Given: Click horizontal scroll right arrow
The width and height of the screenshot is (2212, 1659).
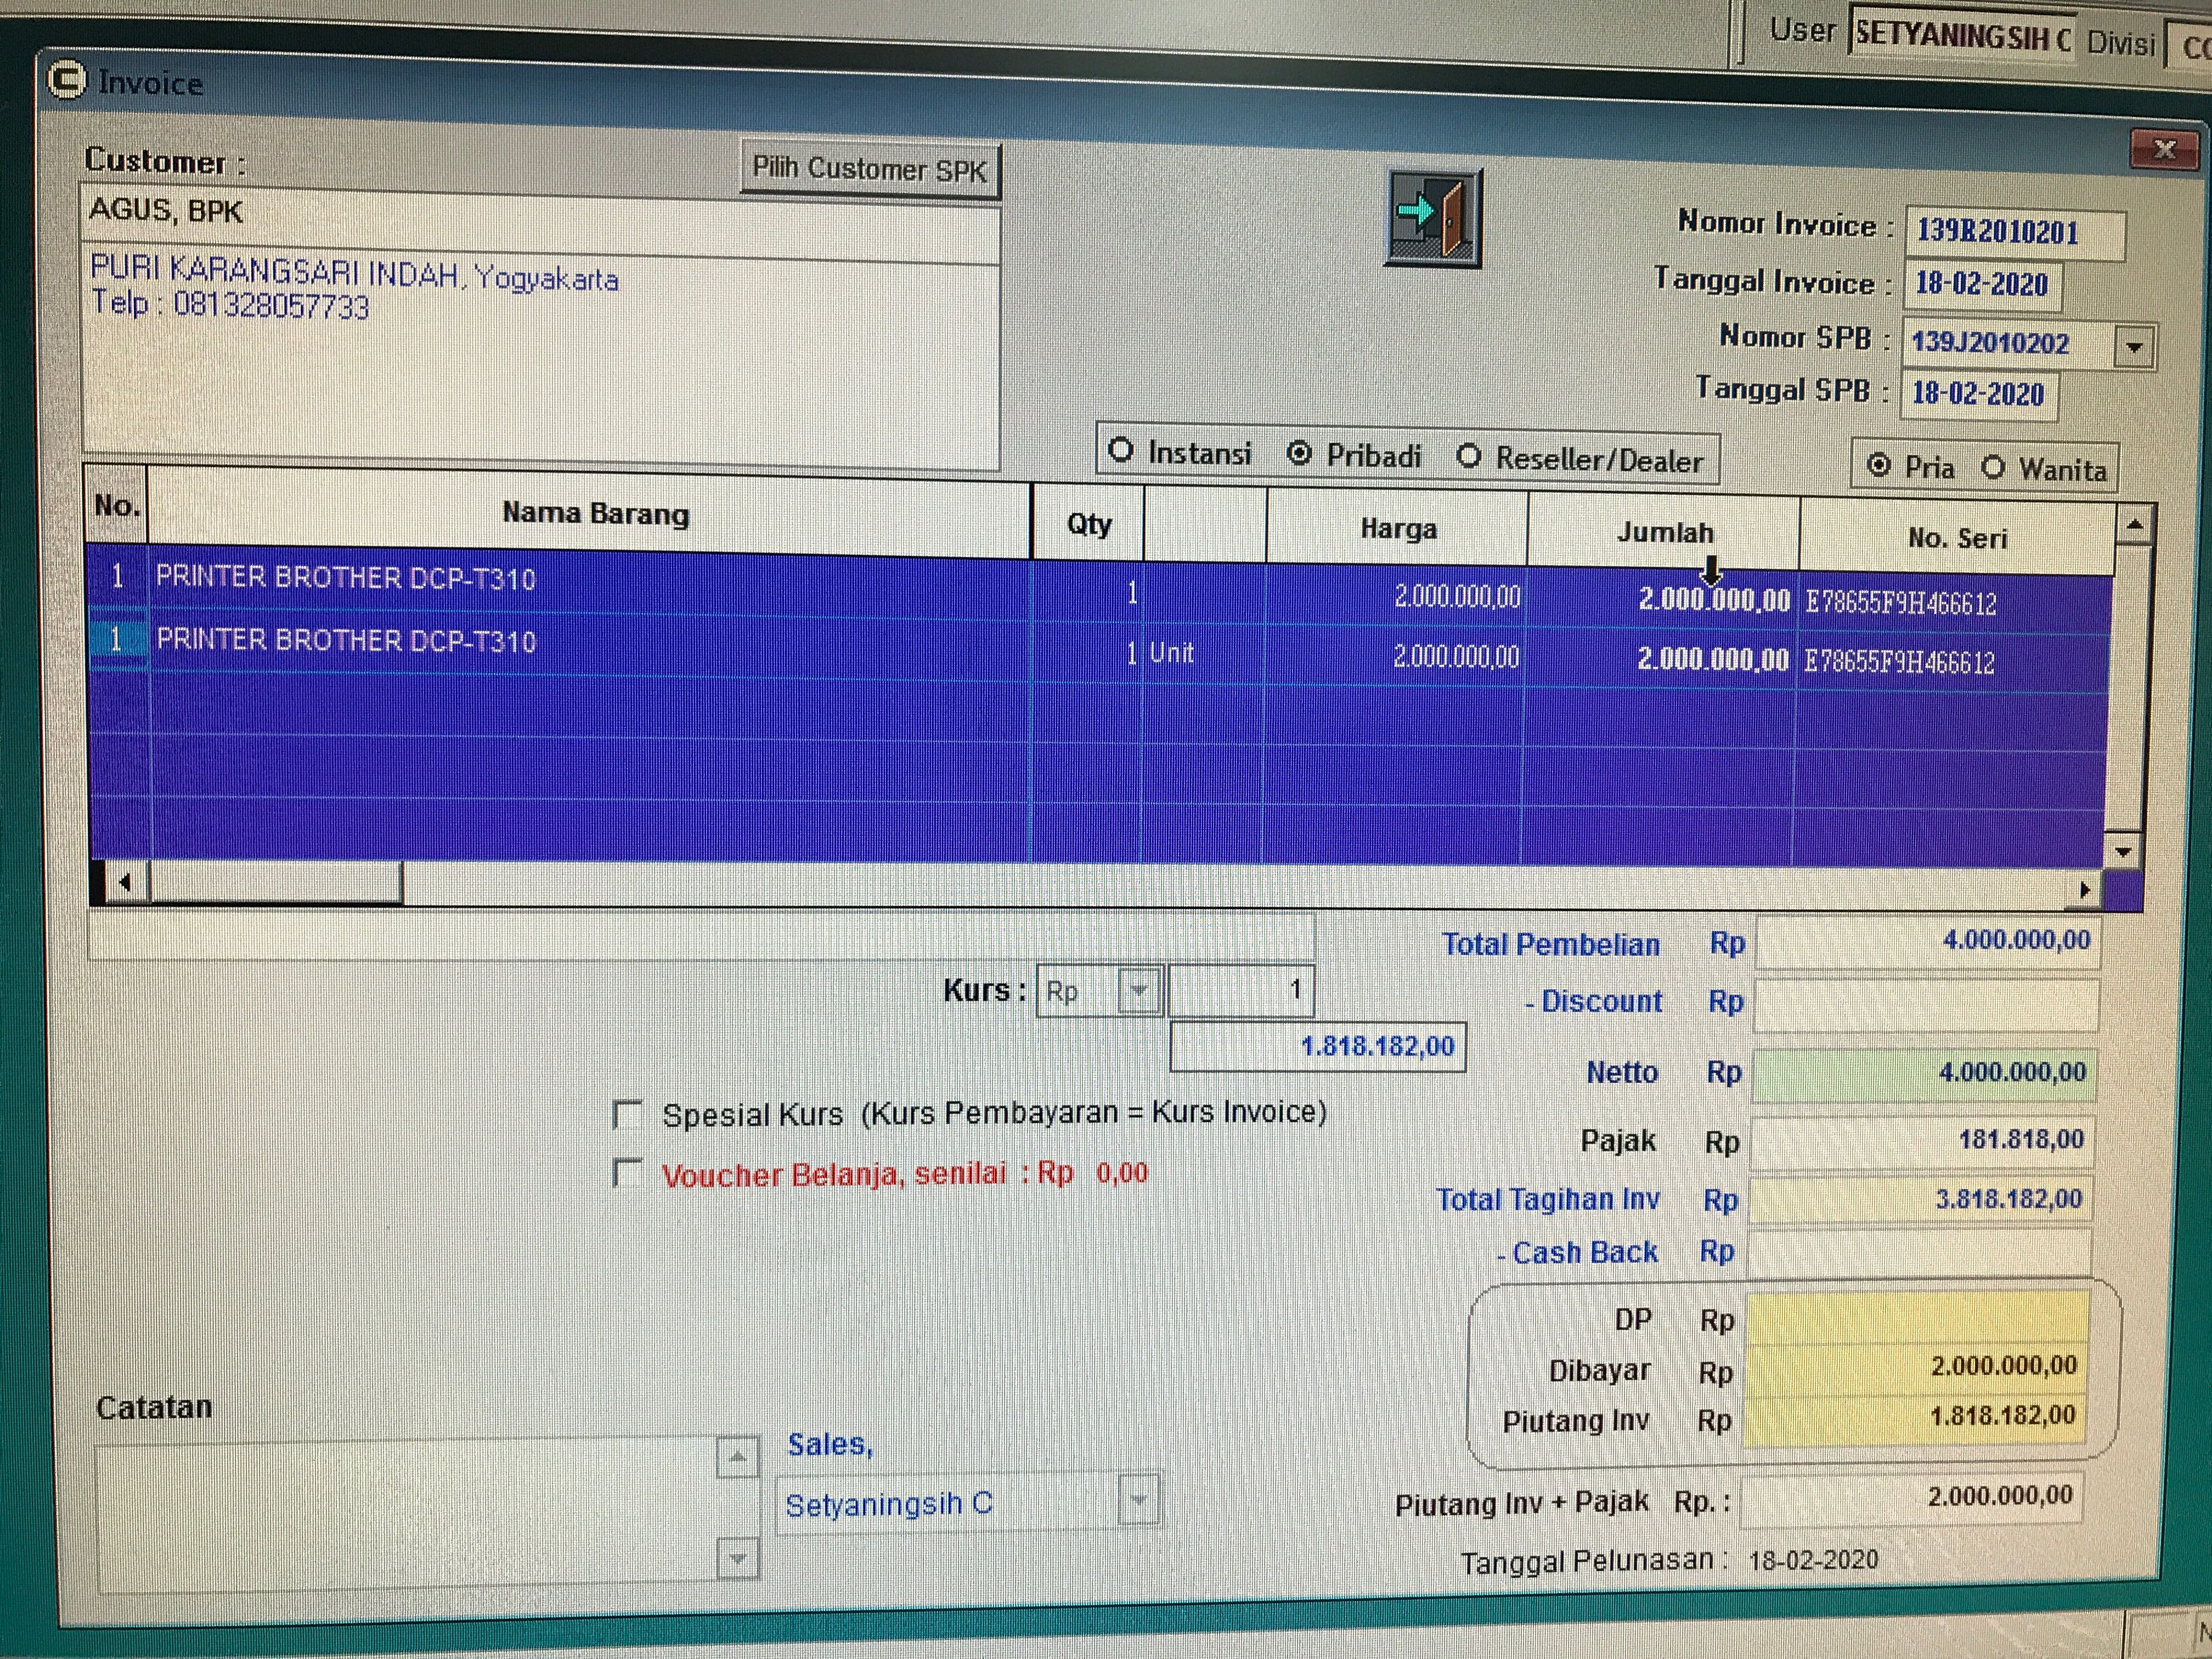Looking at the screenshot, I should 2084,889.
